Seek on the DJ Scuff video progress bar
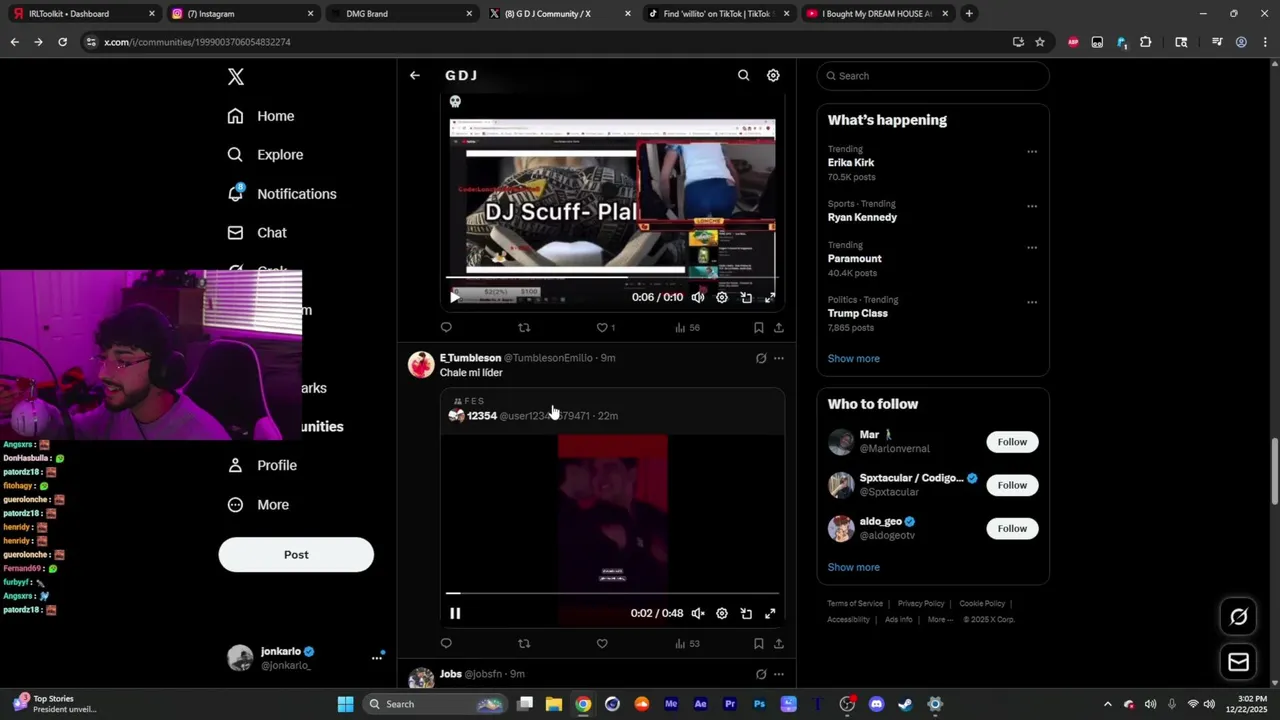The image size is (1280, 720). click(612, 277)
